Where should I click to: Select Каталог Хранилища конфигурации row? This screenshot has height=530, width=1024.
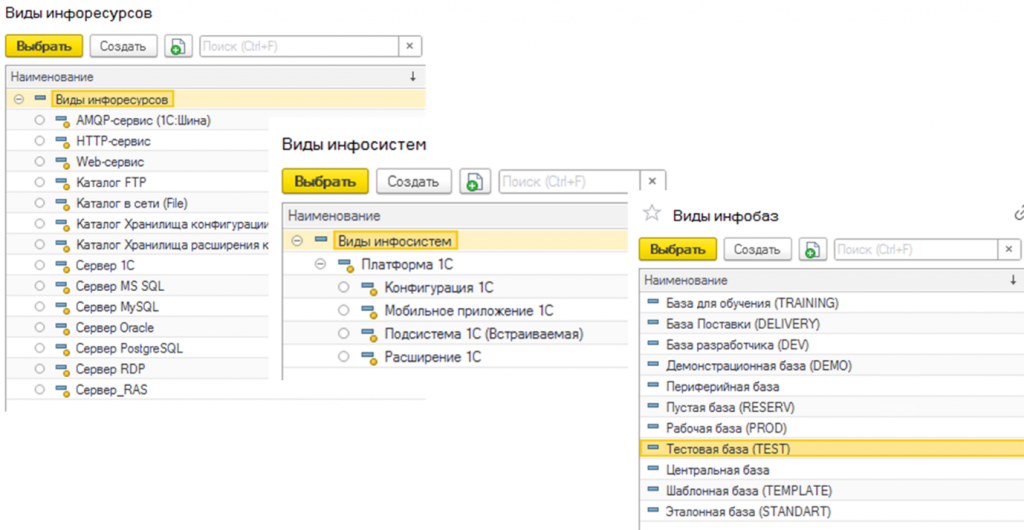(x=172, y=224)
